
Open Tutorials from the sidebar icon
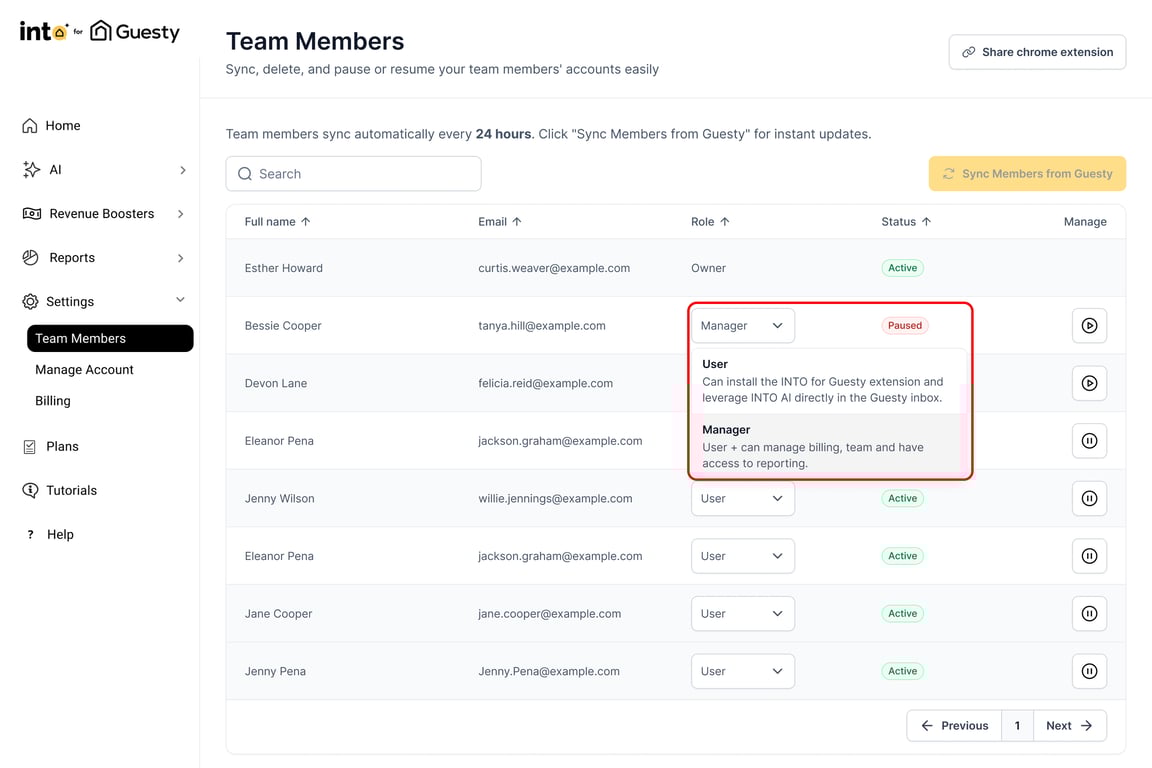[30, 490]
